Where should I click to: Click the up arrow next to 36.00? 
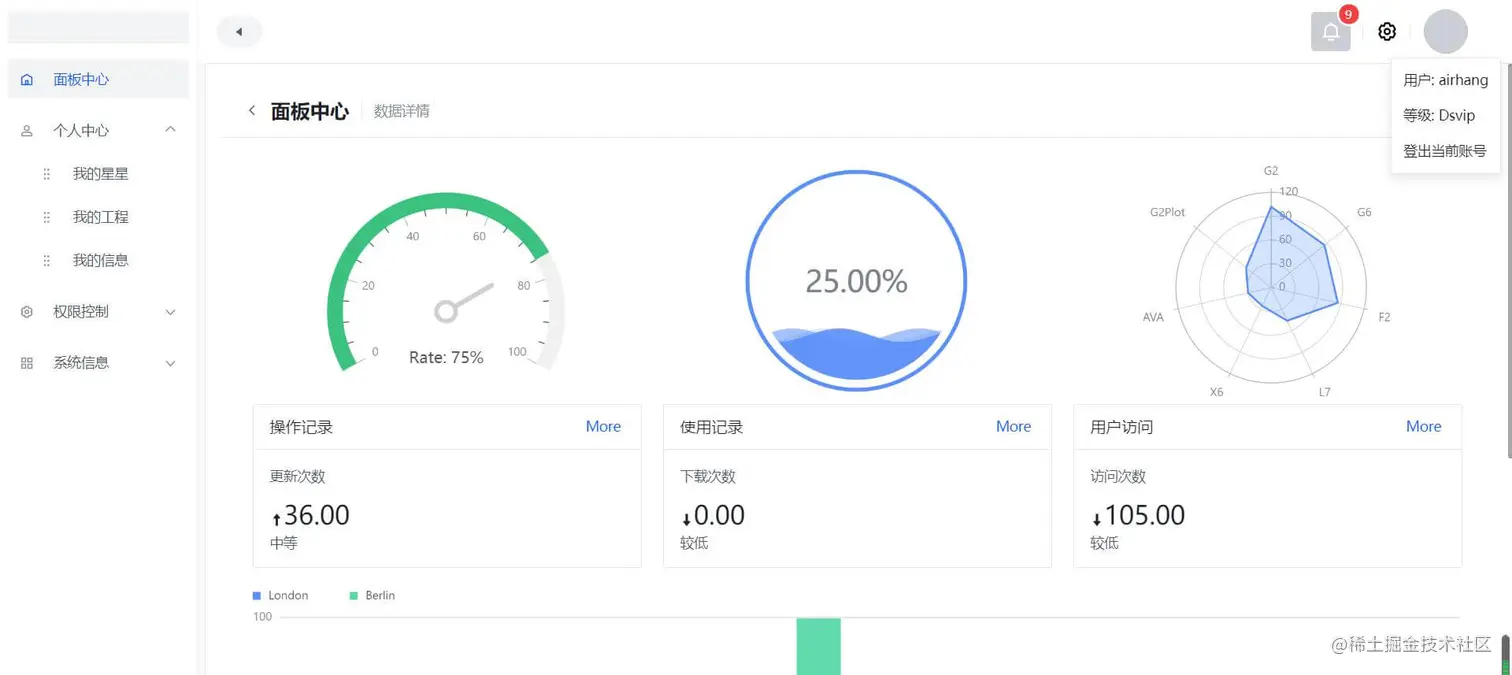[277, 519]
